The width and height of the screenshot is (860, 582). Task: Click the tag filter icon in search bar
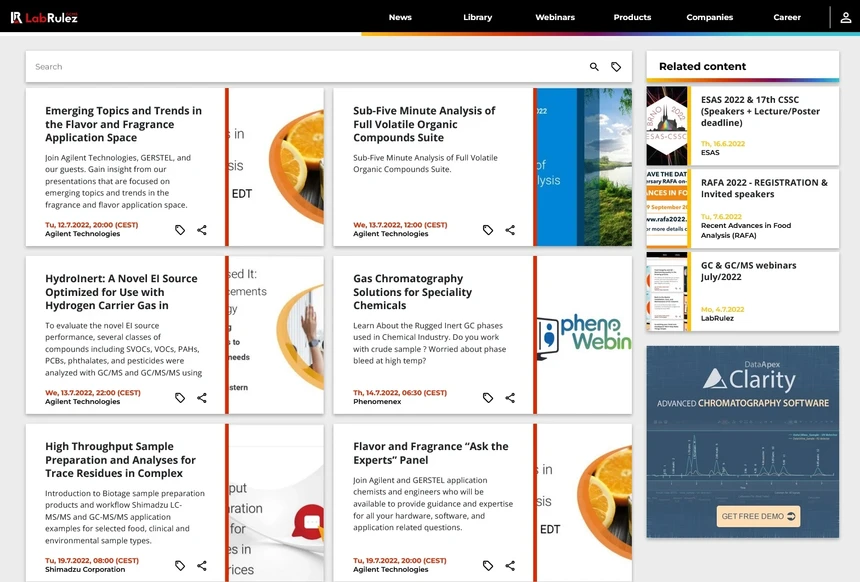pos(616,67)
